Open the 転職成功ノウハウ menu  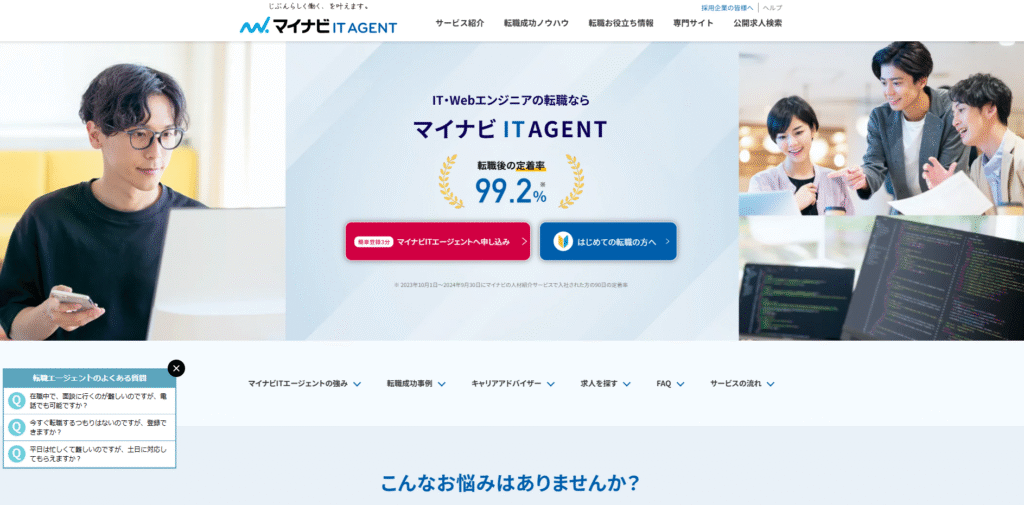tap(536, 23)
